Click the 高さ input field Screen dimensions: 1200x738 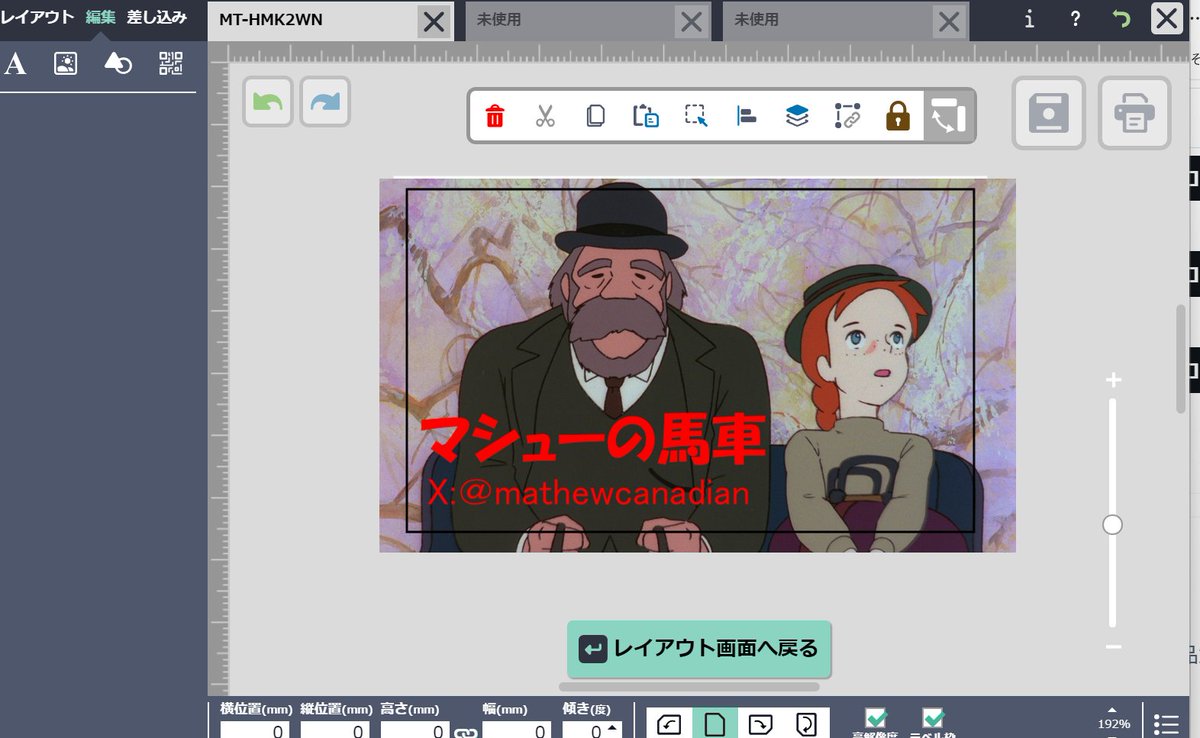[415, 731]
